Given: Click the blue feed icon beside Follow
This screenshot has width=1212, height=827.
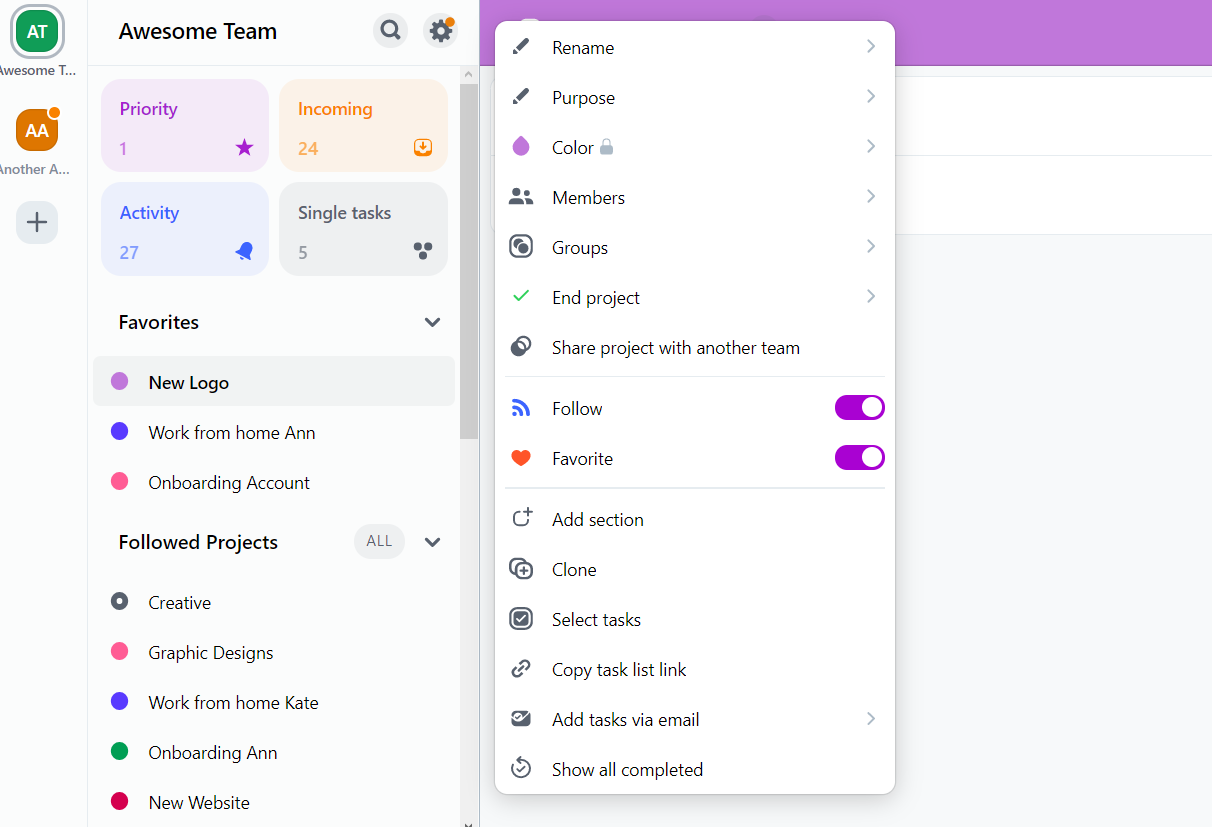Looking at the screenshot, I should (521, 408).
